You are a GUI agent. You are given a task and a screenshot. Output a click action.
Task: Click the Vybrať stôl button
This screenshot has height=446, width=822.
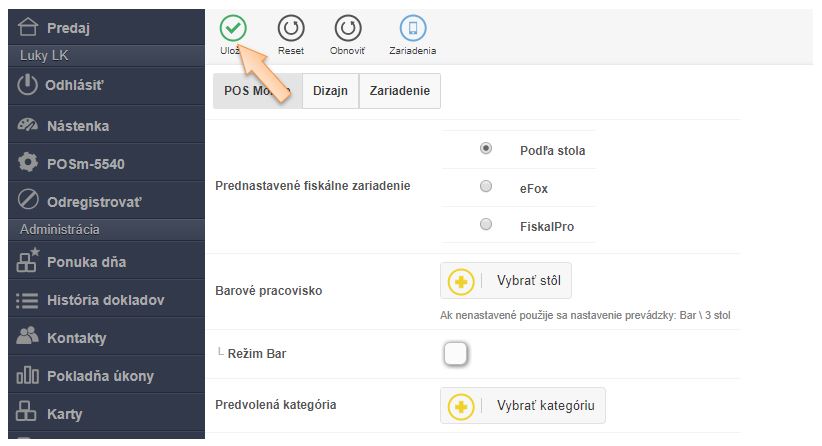pyautogui.click(x=506, y=281)
